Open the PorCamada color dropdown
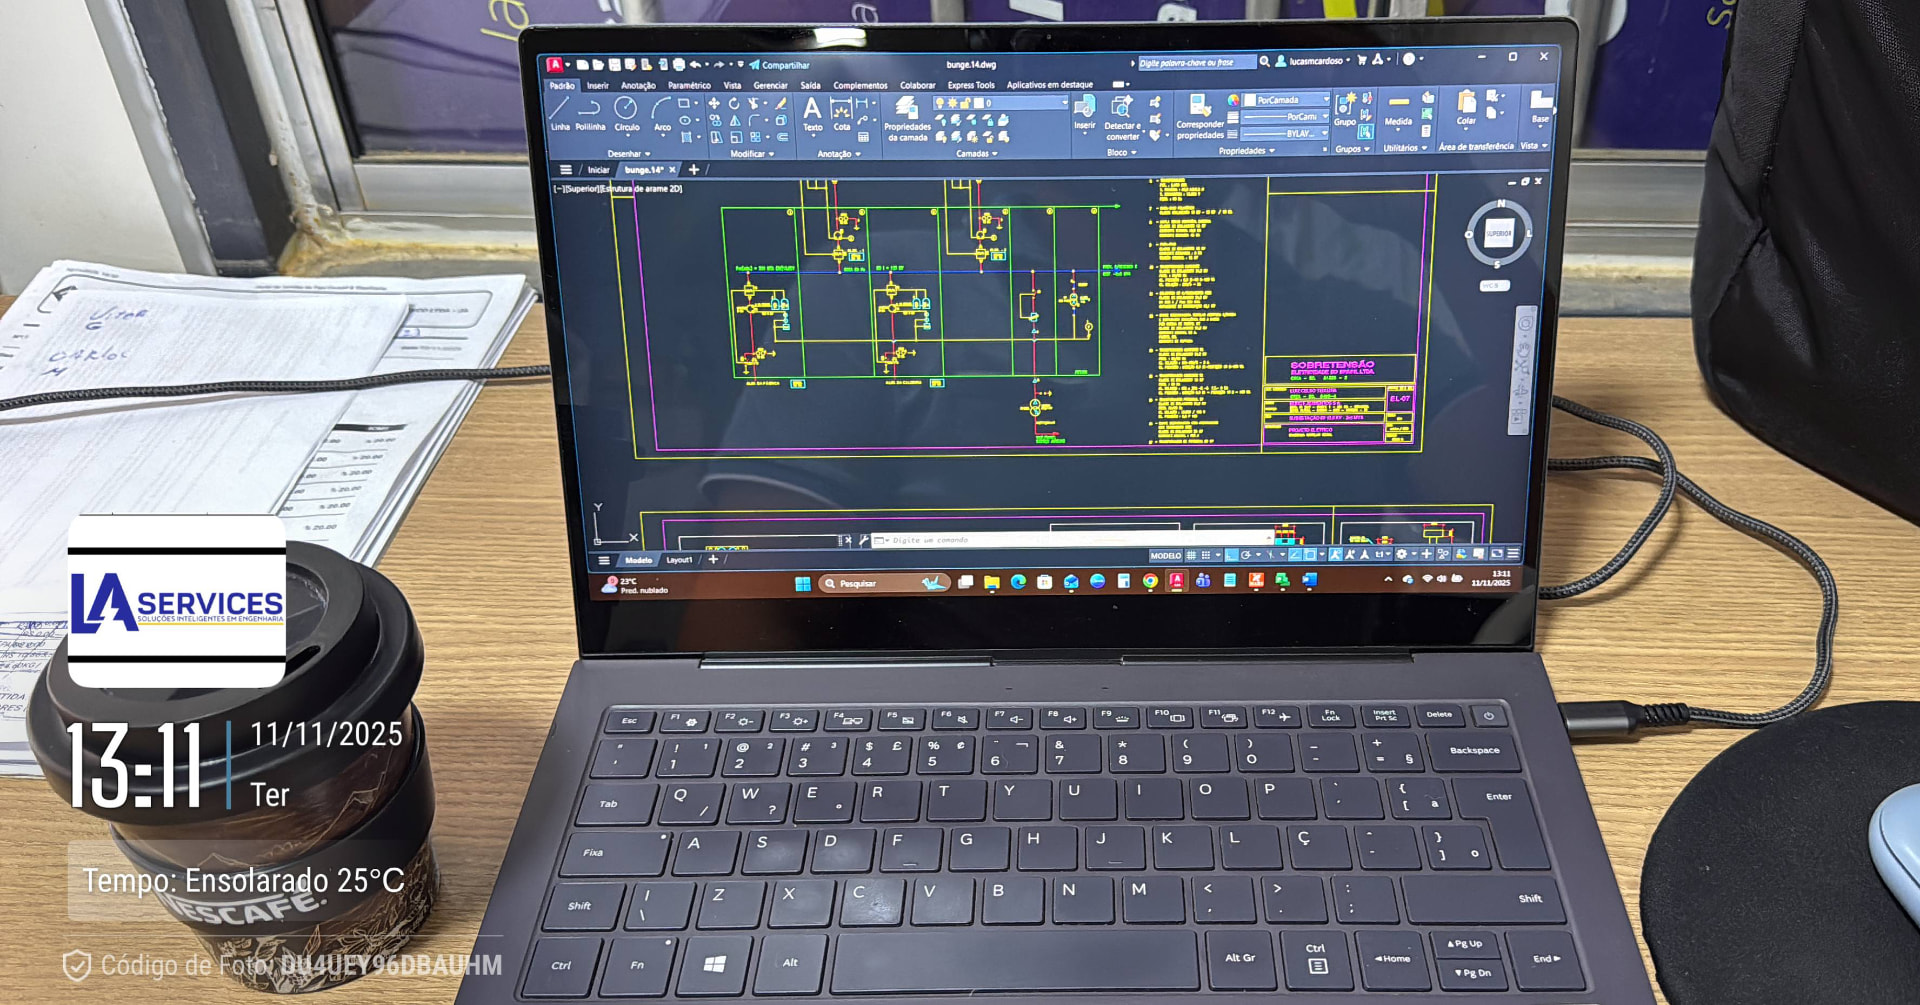The width and height of the screenshot is (1920, 1005). (x=1285, y=100)
